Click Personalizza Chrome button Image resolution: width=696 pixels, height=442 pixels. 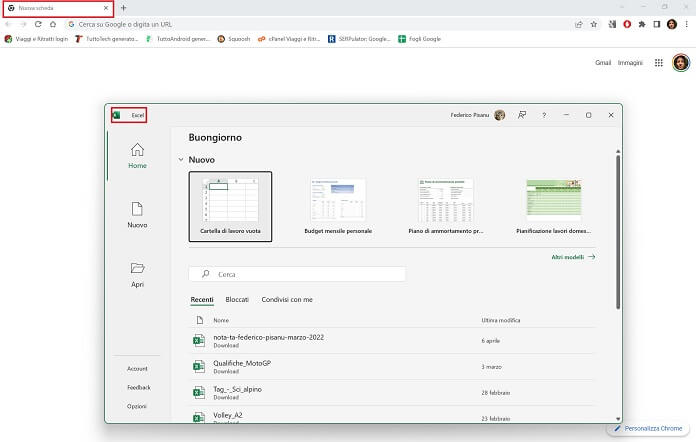click(x=648, y=429)
